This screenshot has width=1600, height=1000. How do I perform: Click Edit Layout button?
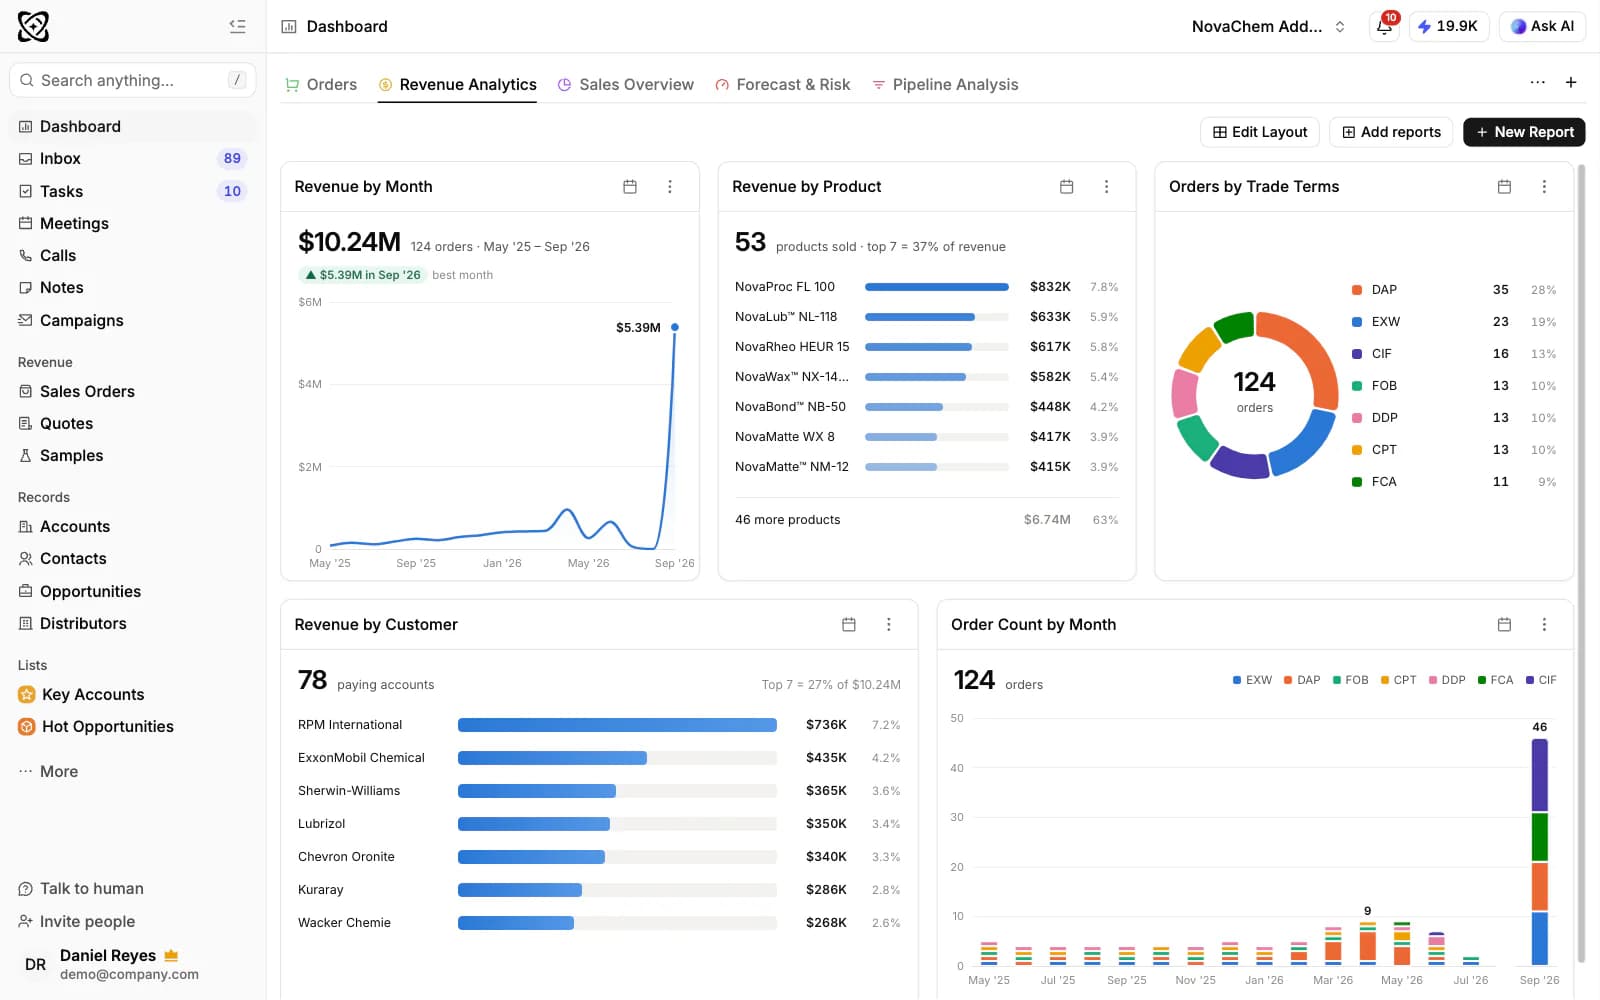pos(1260,132)
